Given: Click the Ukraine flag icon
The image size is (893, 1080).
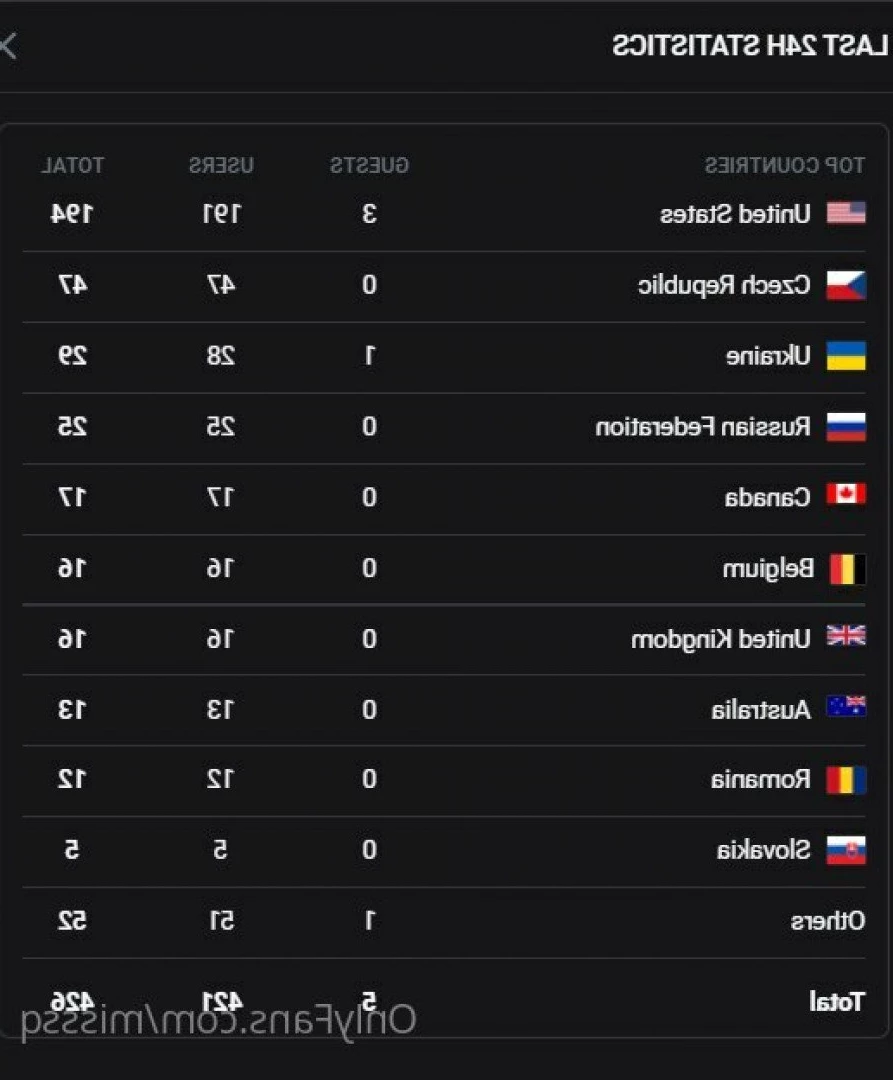Looking at the screenshot, I should (x=845, y=355).
